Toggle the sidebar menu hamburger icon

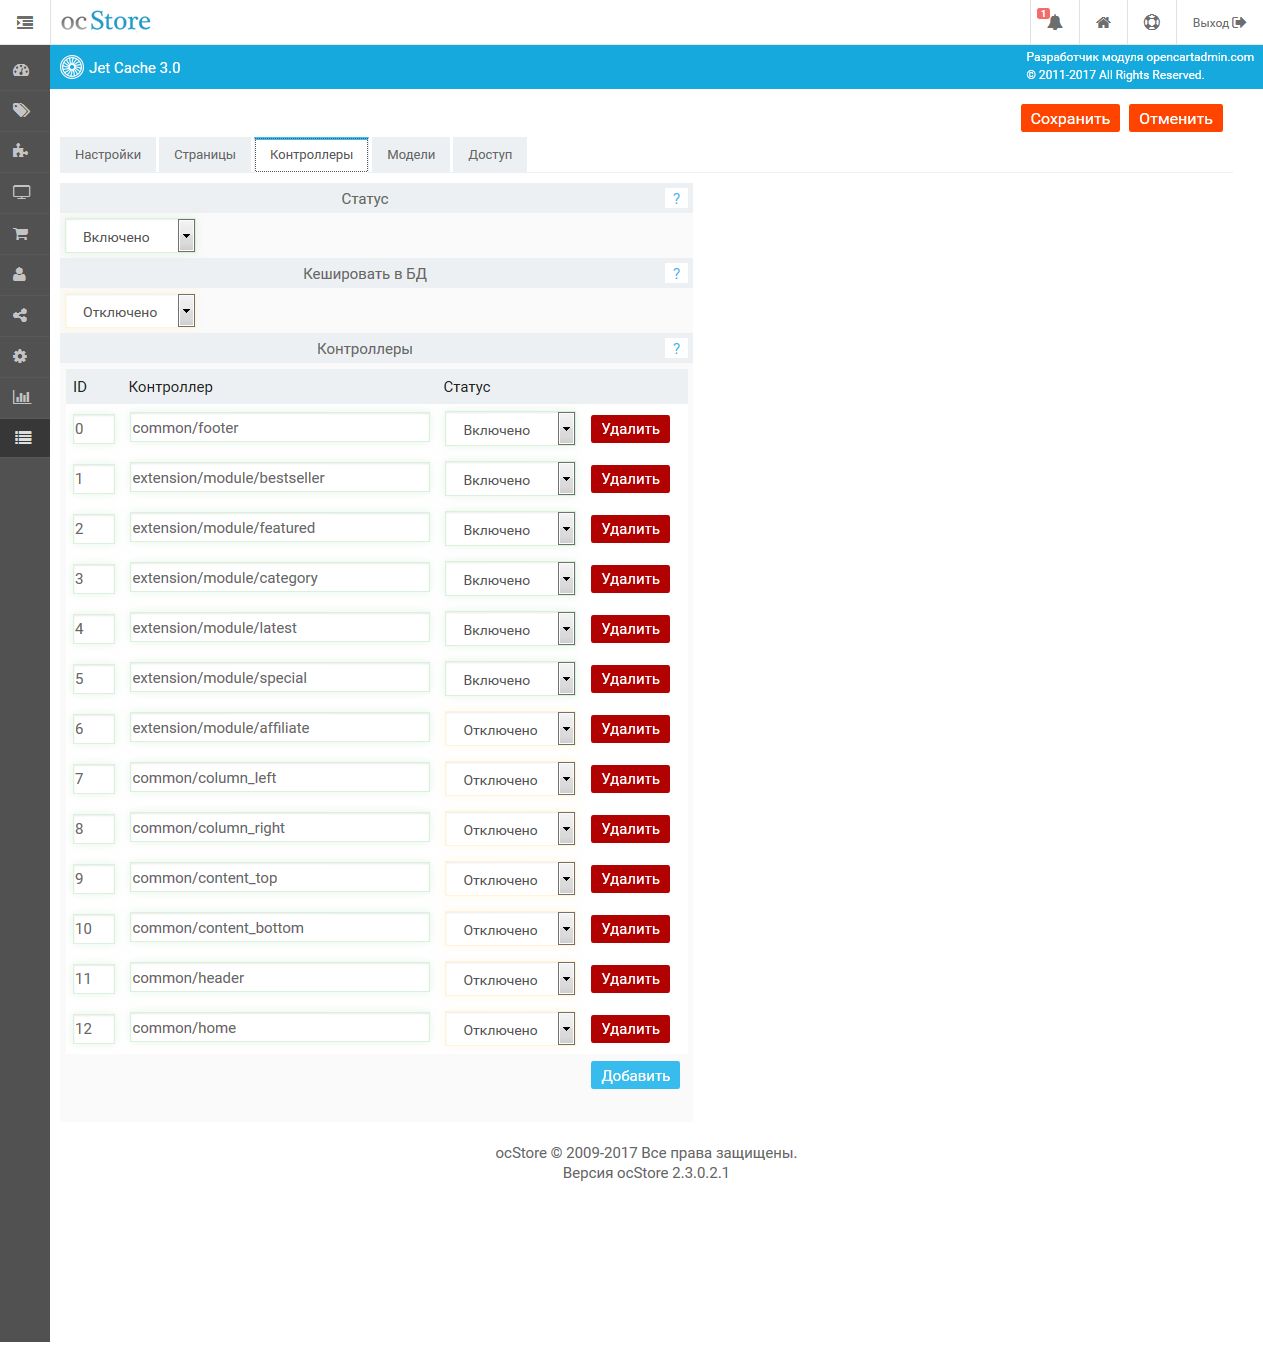click(x=25, y=22)
